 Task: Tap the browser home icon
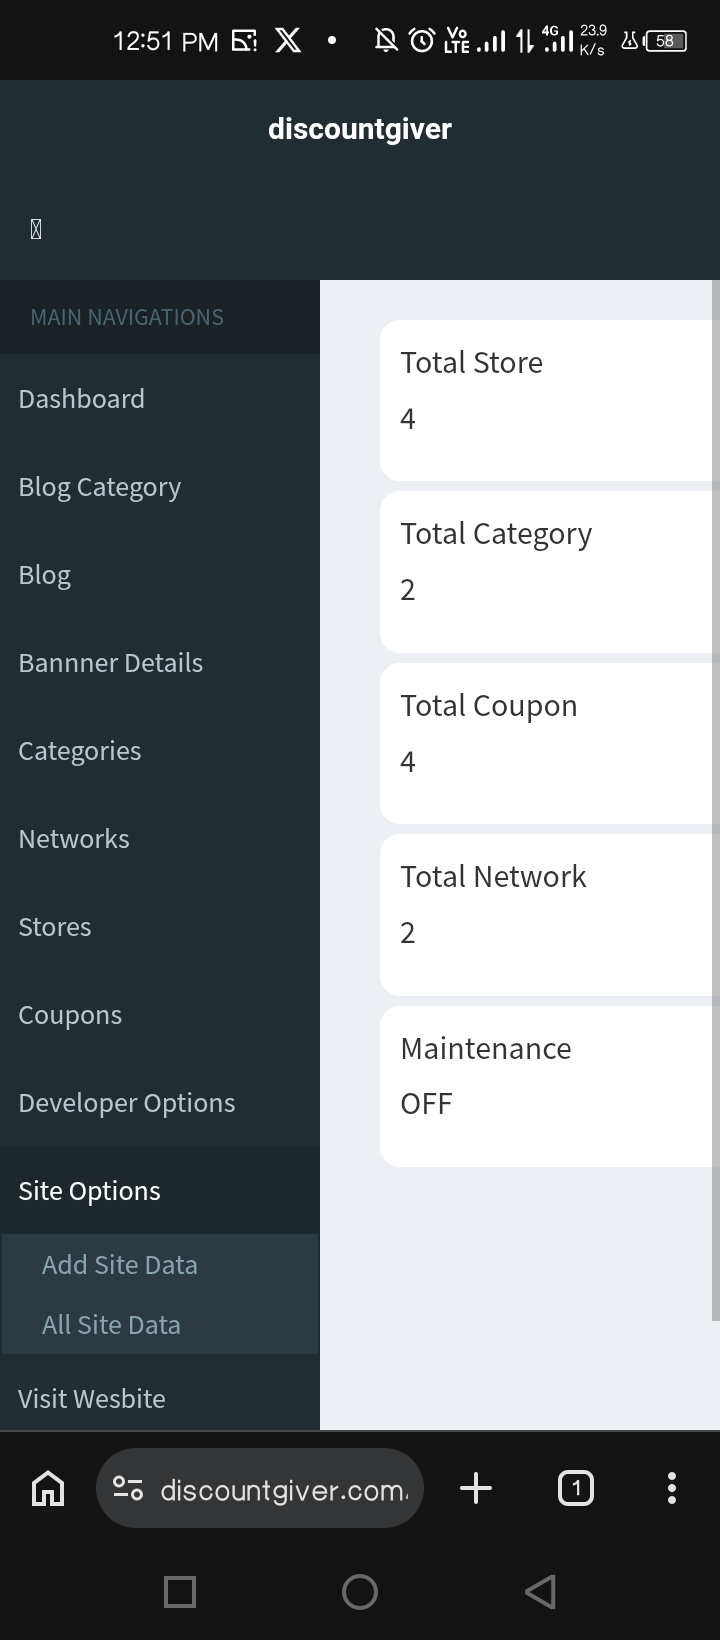pos(48,1488)
